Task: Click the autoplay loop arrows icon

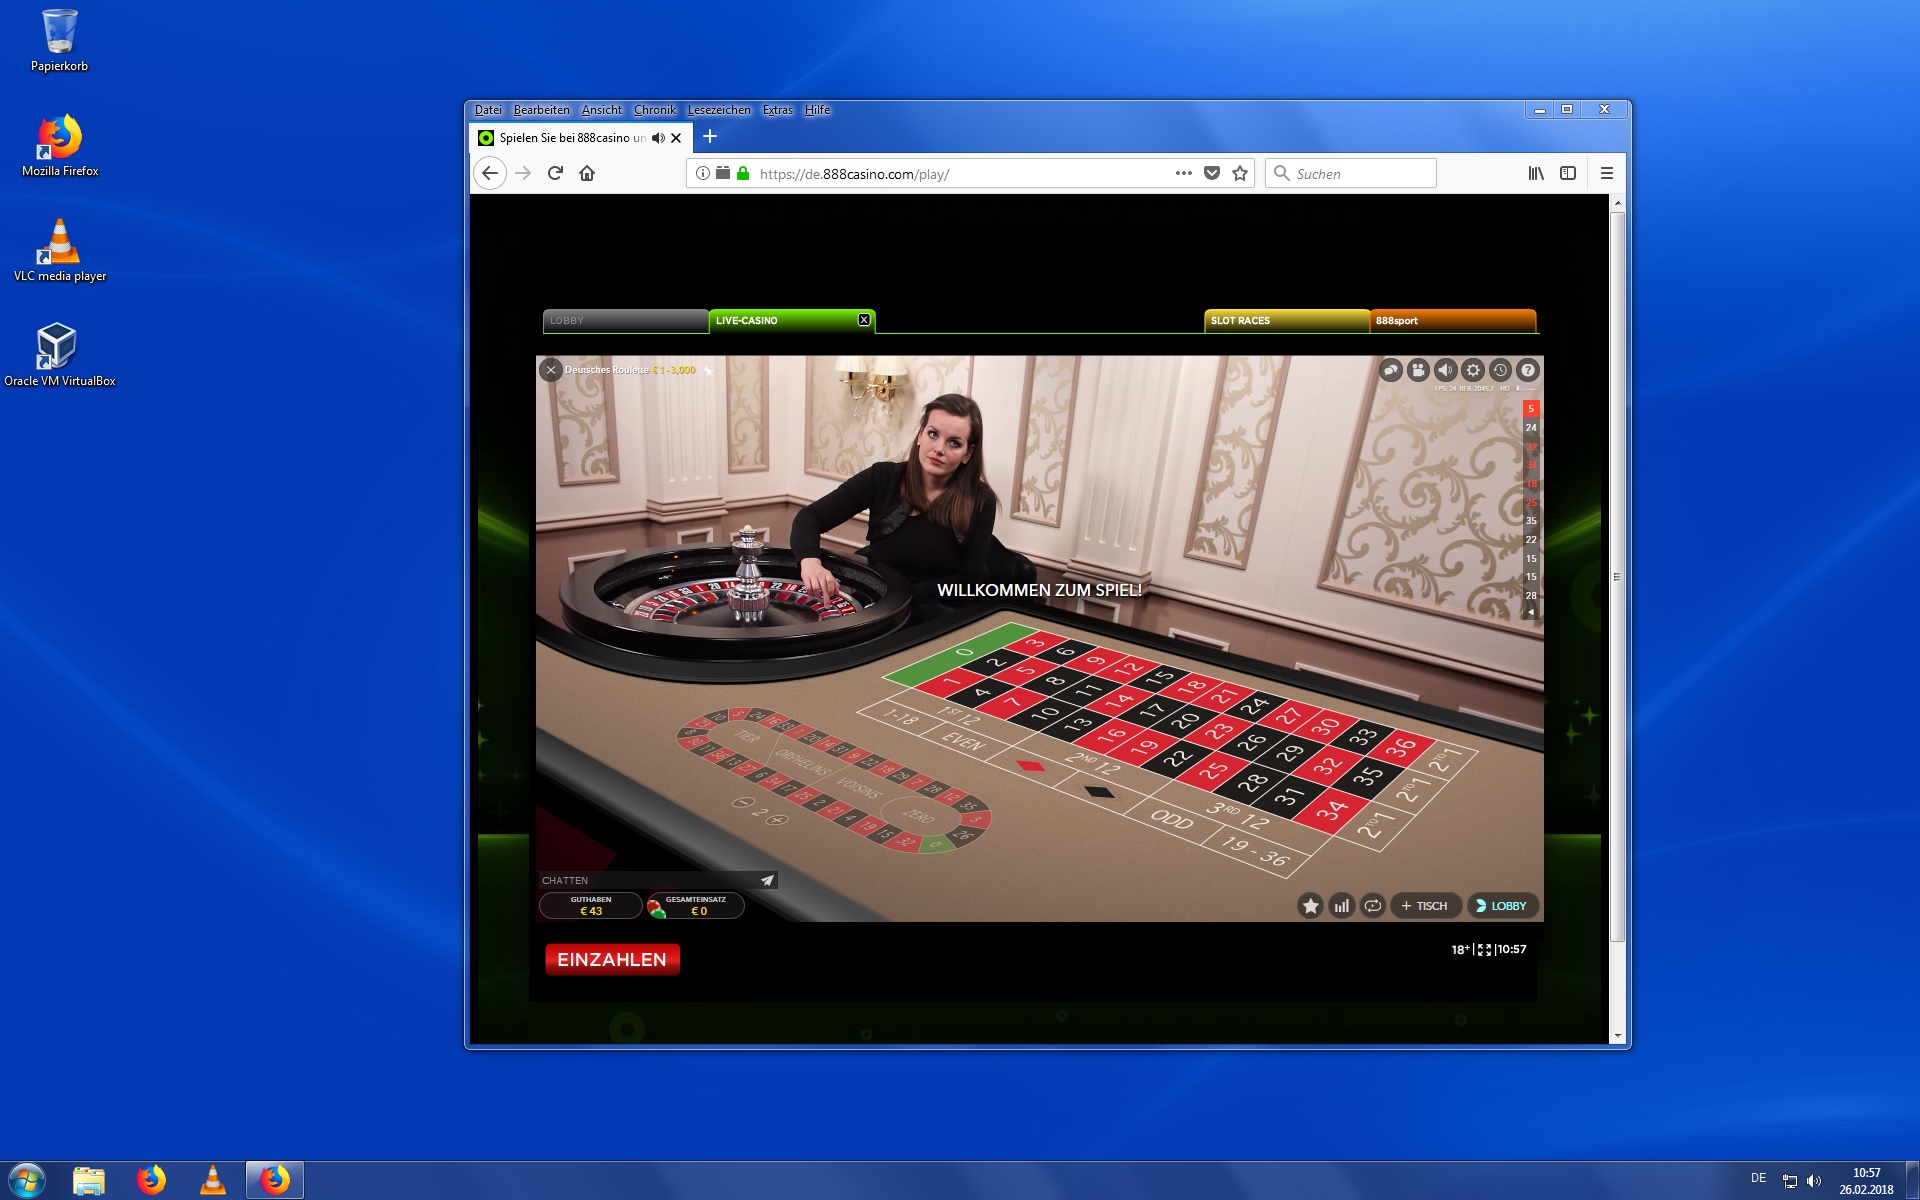Action: tap(1373, 906)
